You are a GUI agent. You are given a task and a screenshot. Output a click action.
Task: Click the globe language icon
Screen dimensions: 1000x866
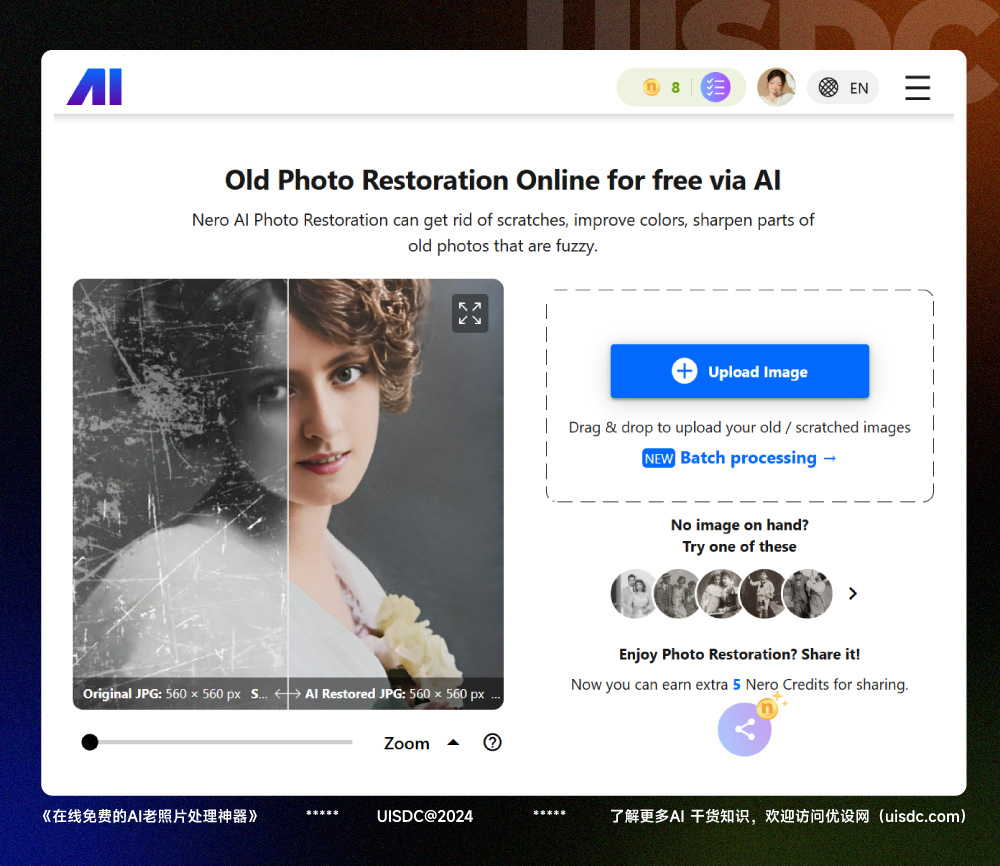[828, 88]
